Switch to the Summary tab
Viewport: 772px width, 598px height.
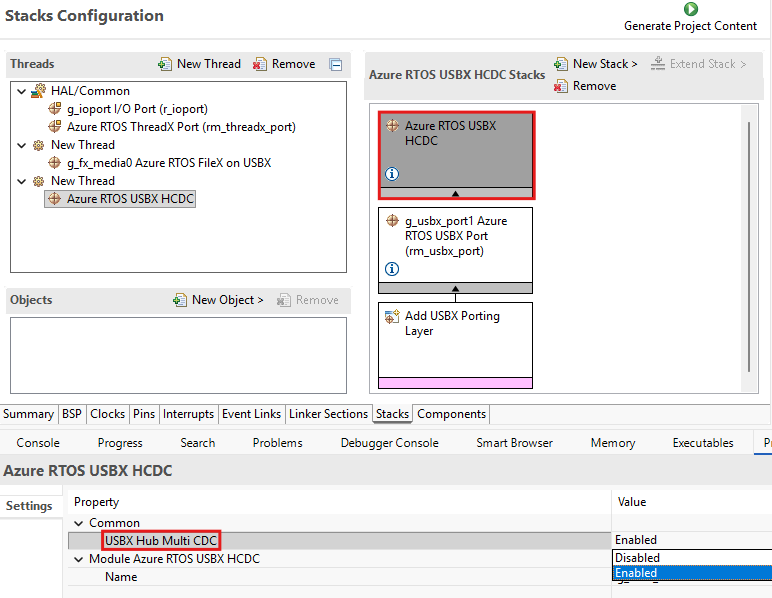pyautogui.click(x=29, y=414)
